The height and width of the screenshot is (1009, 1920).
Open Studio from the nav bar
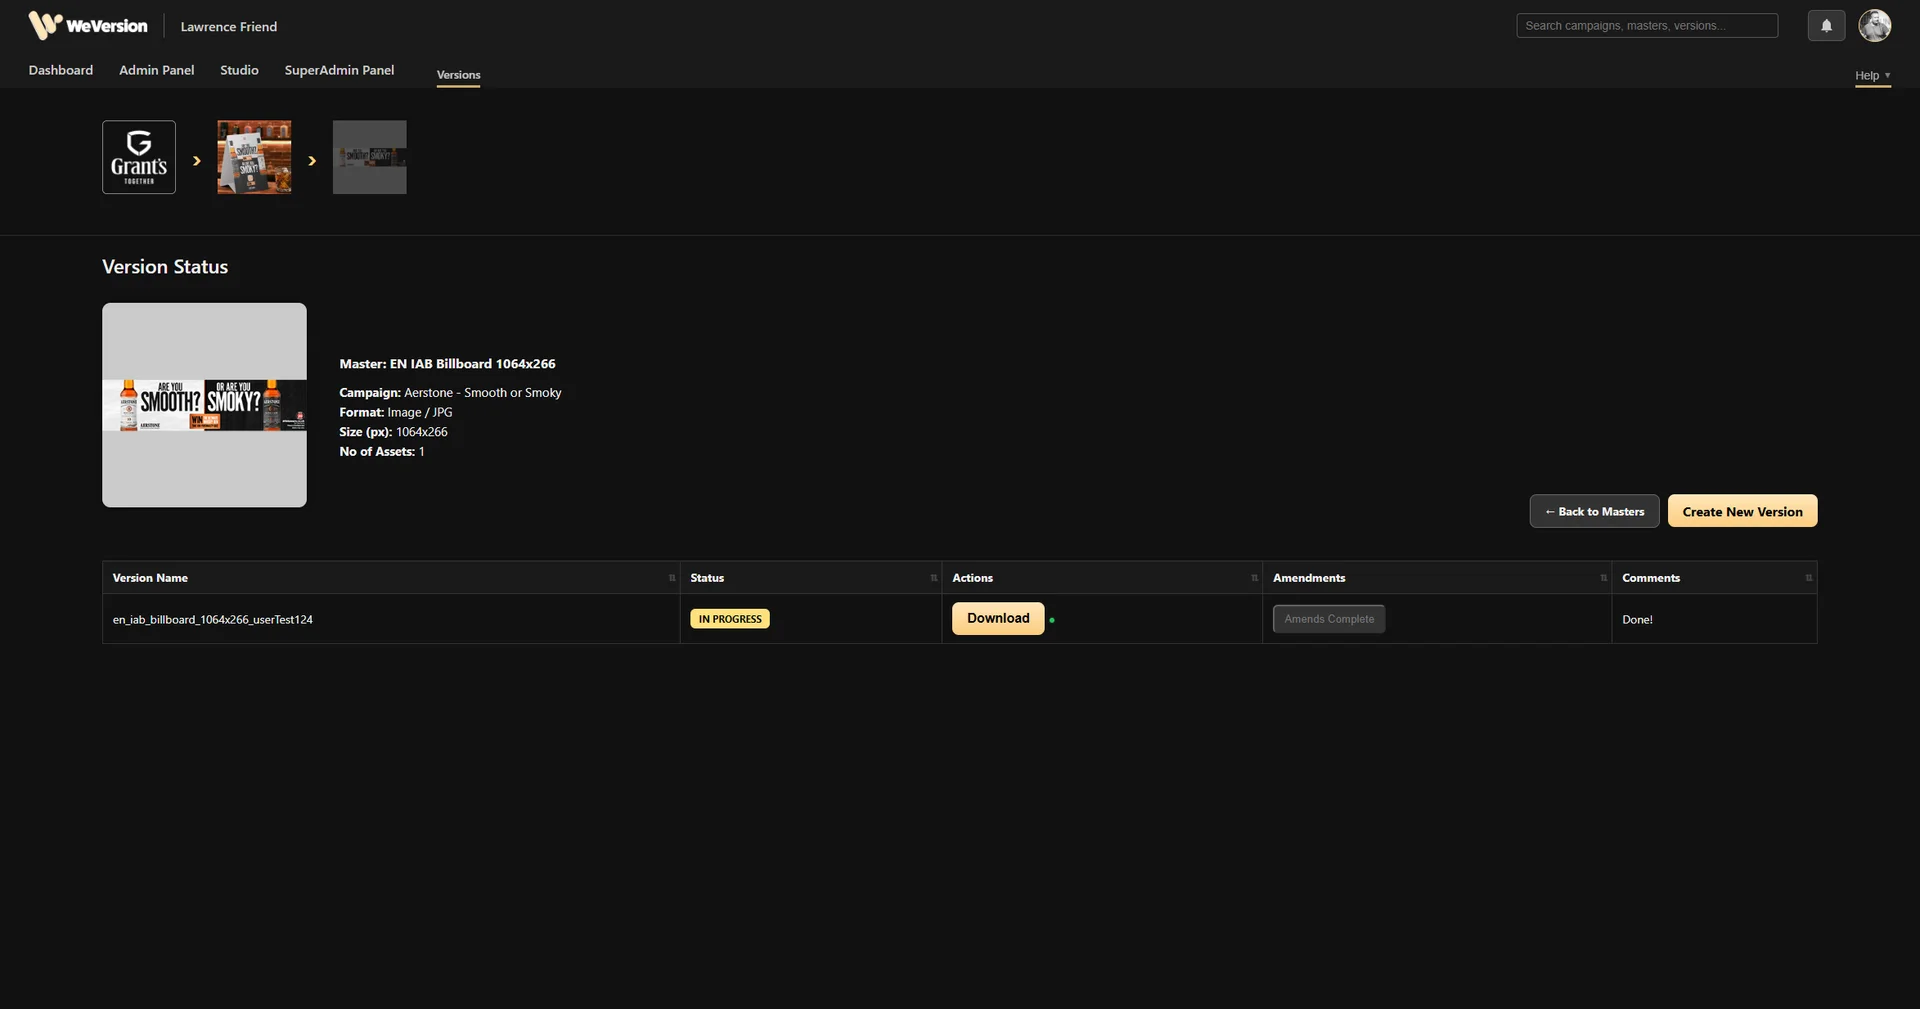(239, 70)
